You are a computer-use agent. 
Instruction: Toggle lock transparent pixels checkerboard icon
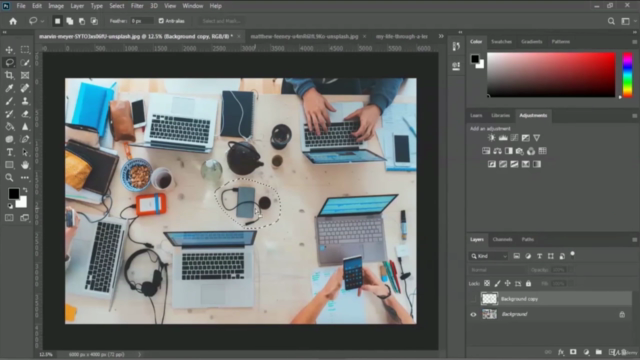[x=487, y=283]
